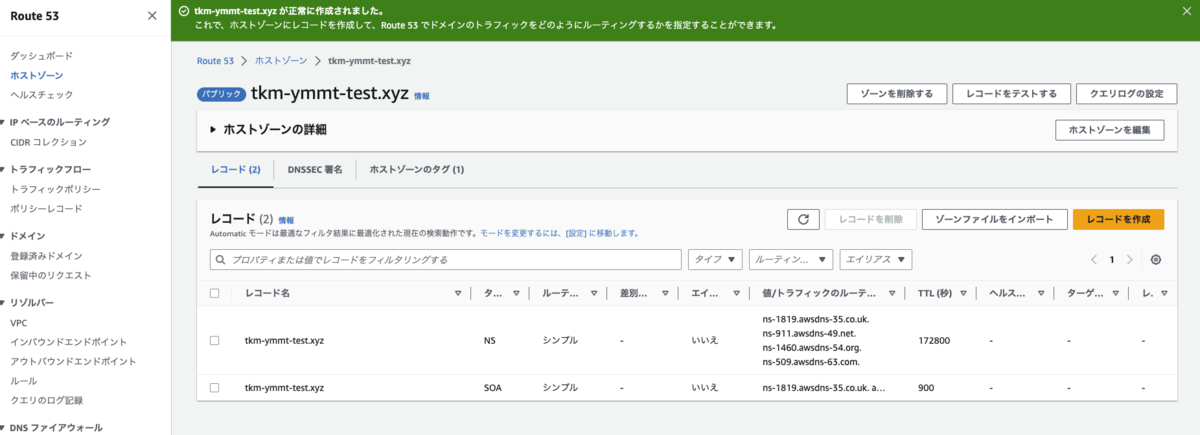Sort by レコード名 column arrow
Image resolution: width=1200 pixels, height=435 pixels.
tap(458, 293)
